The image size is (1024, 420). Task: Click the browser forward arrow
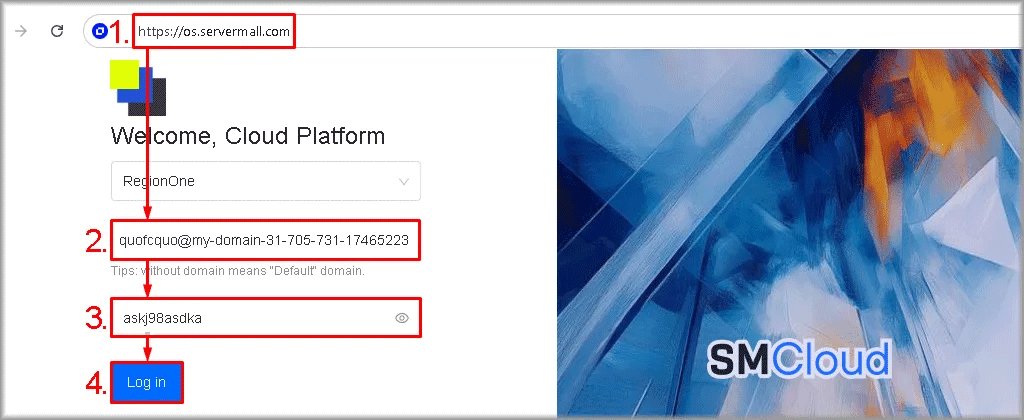click(x=20, y=31)
